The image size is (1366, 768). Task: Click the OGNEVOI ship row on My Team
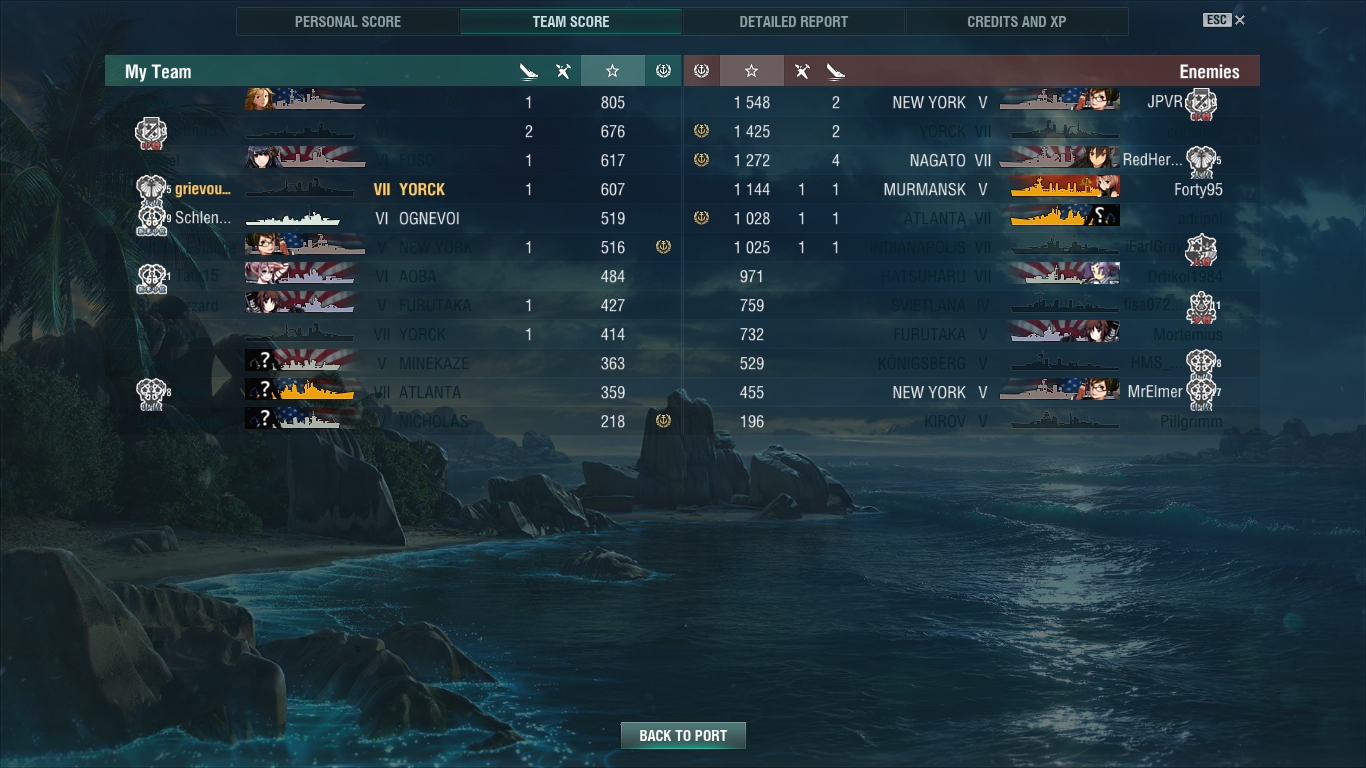pos(393,218)
